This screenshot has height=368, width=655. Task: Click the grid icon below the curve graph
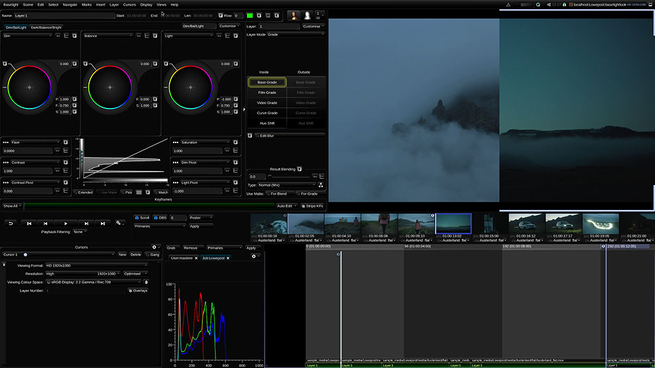click(139, 193)
